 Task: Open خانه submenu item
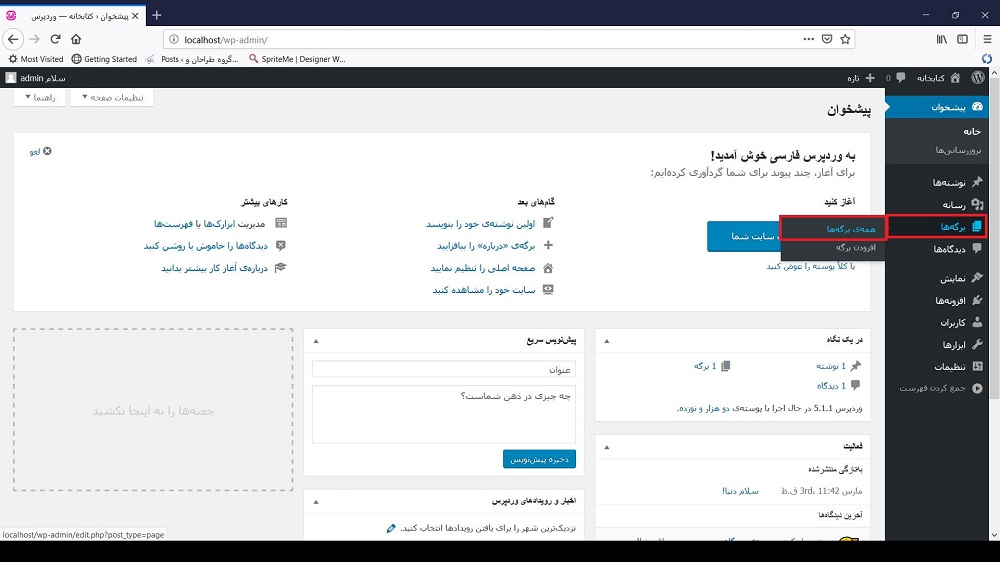[x=972, y=131]
